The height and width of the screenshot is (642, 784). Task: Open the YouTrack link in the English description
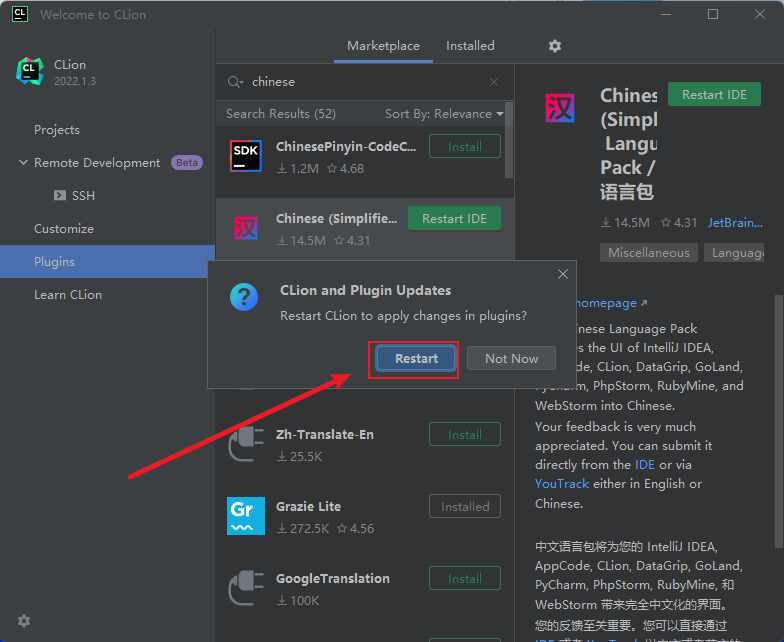(562, 484)
